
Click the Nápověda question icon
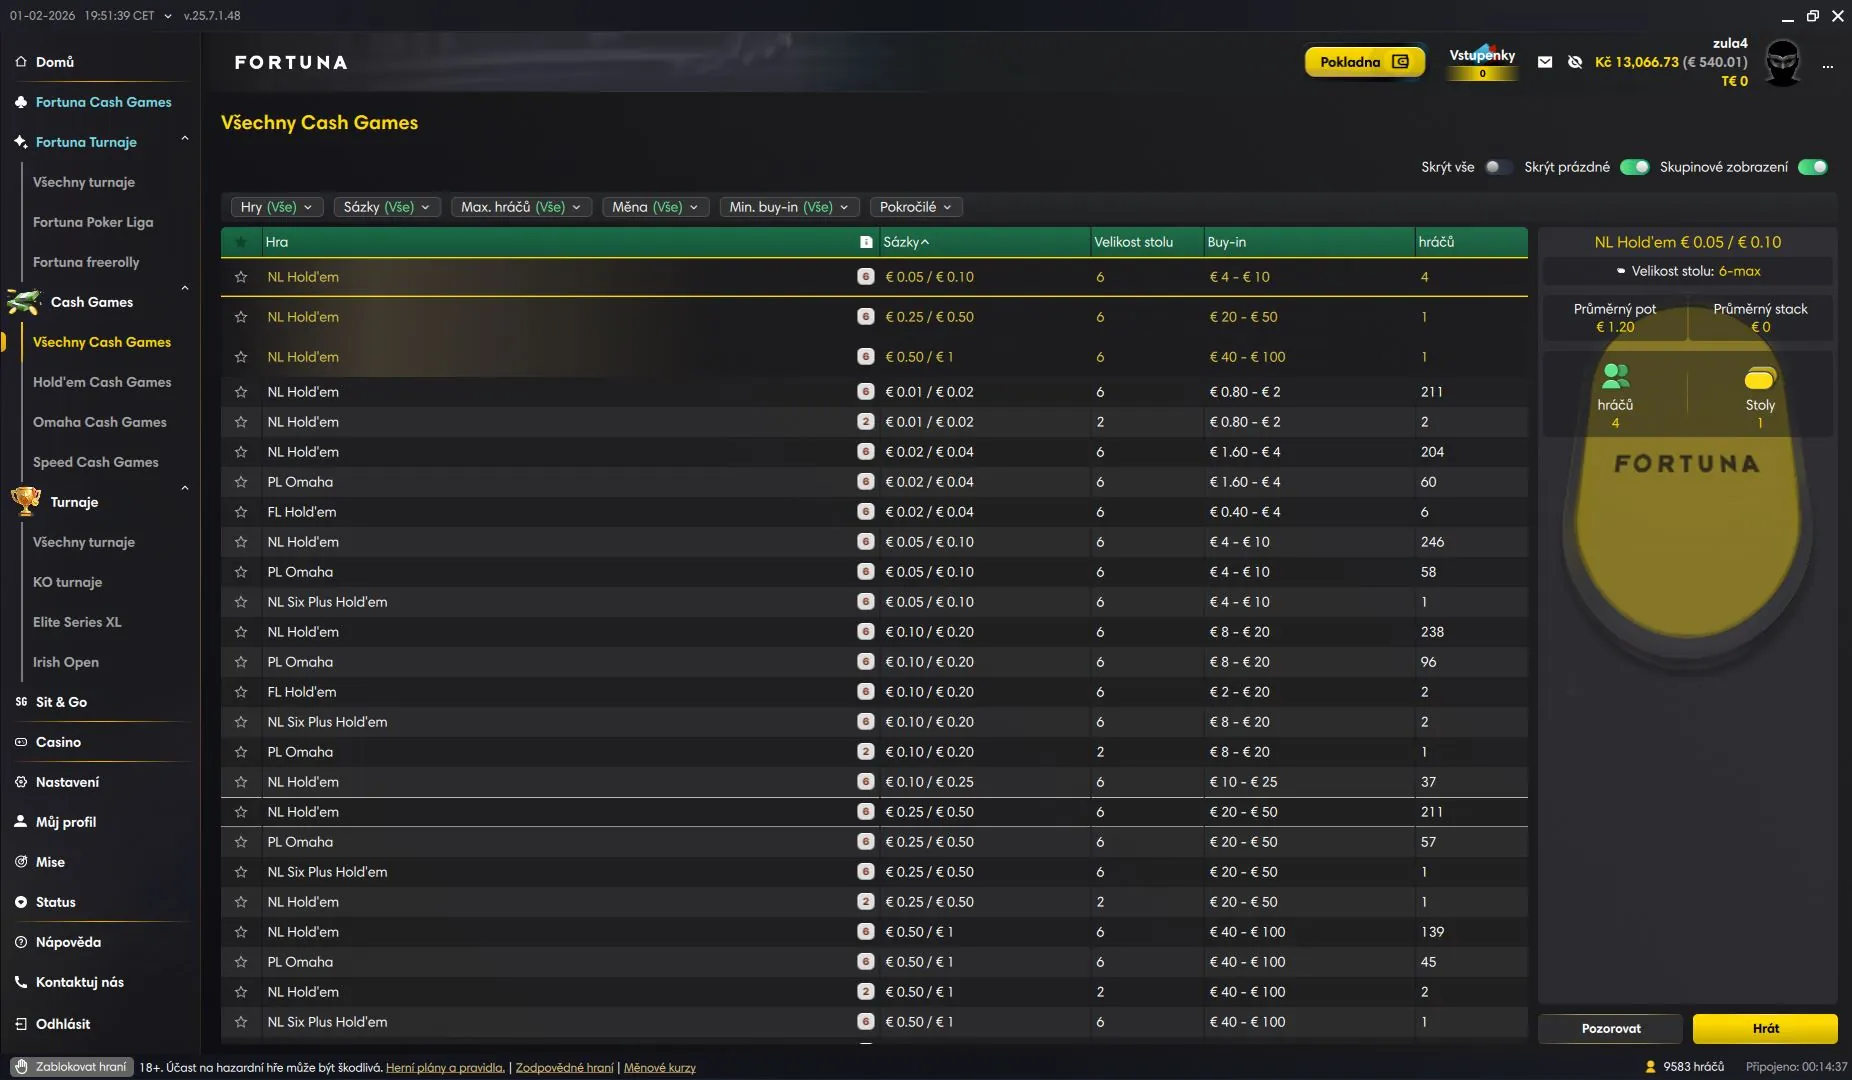tap(21, 942)
